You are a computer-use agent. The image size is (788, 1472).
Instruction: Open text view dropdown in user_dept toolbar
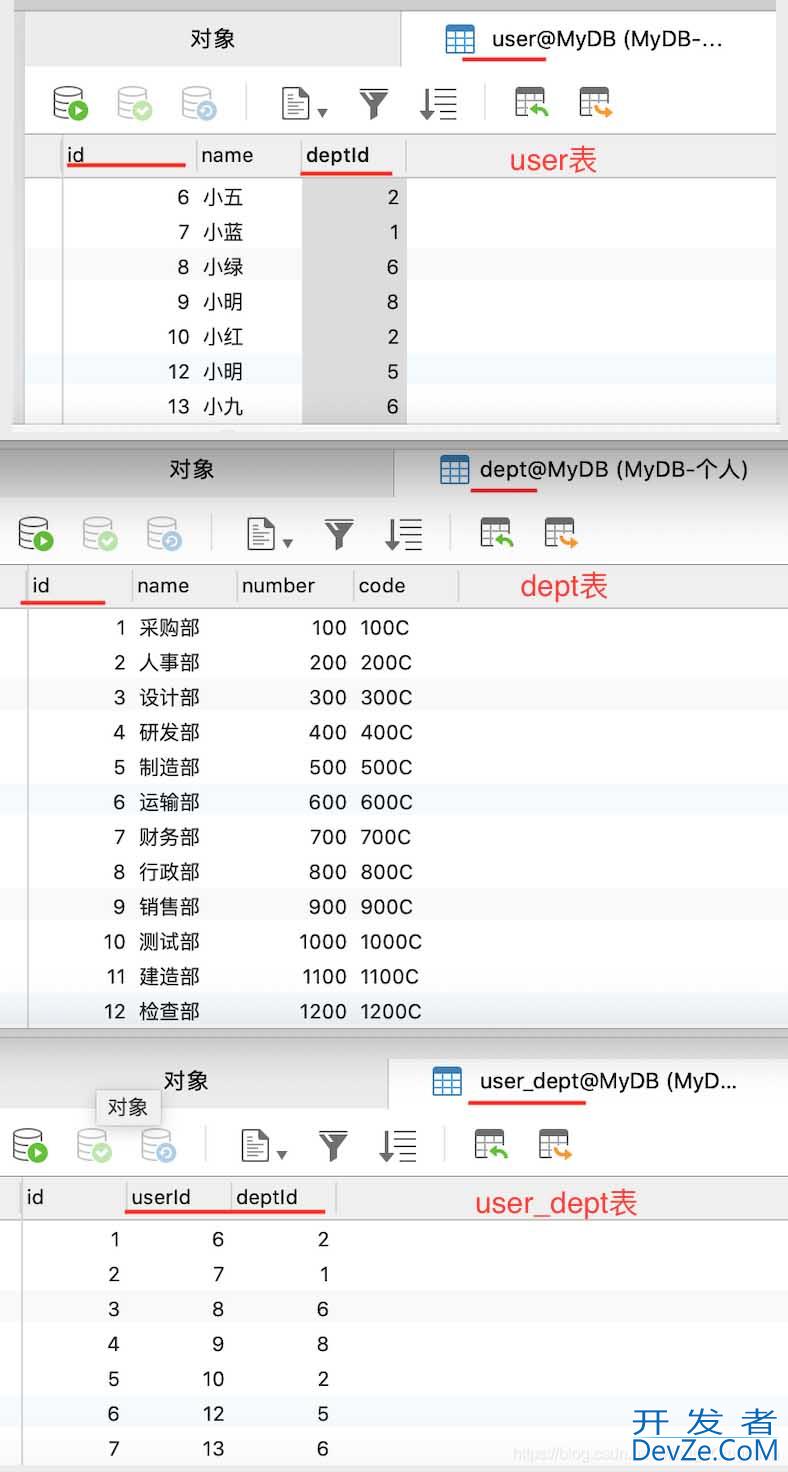pyautogui.click(x=264, y=1145)
